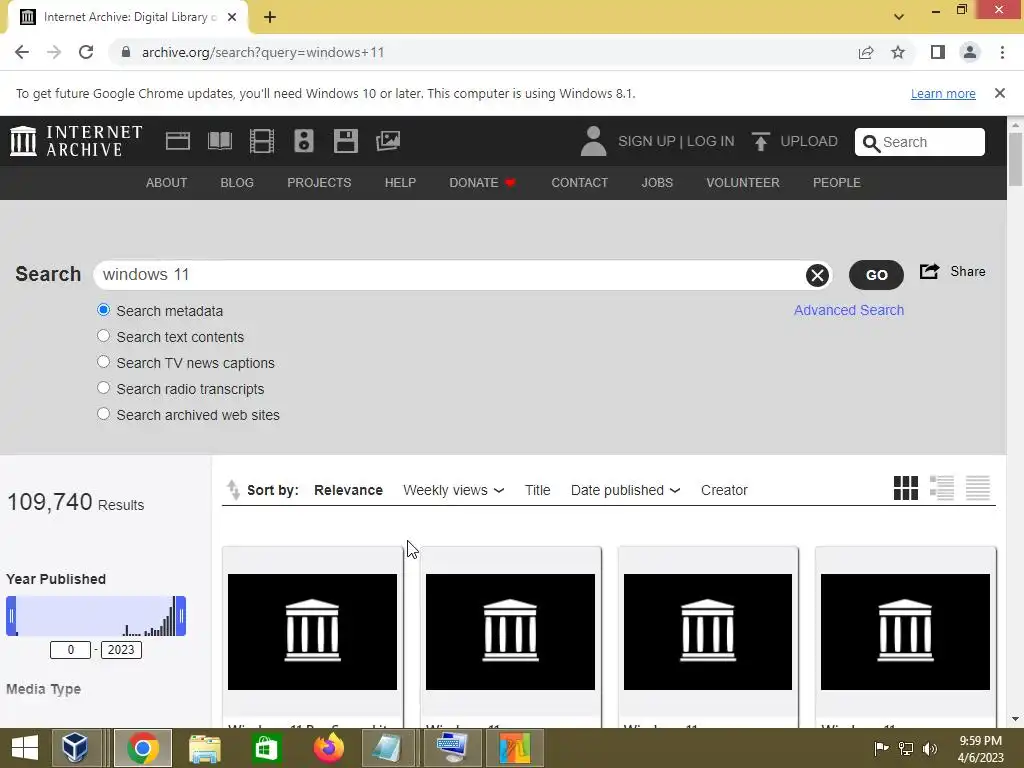Select Search archived web sites option
Screen dimensions: 1024x768
point(103,415)
